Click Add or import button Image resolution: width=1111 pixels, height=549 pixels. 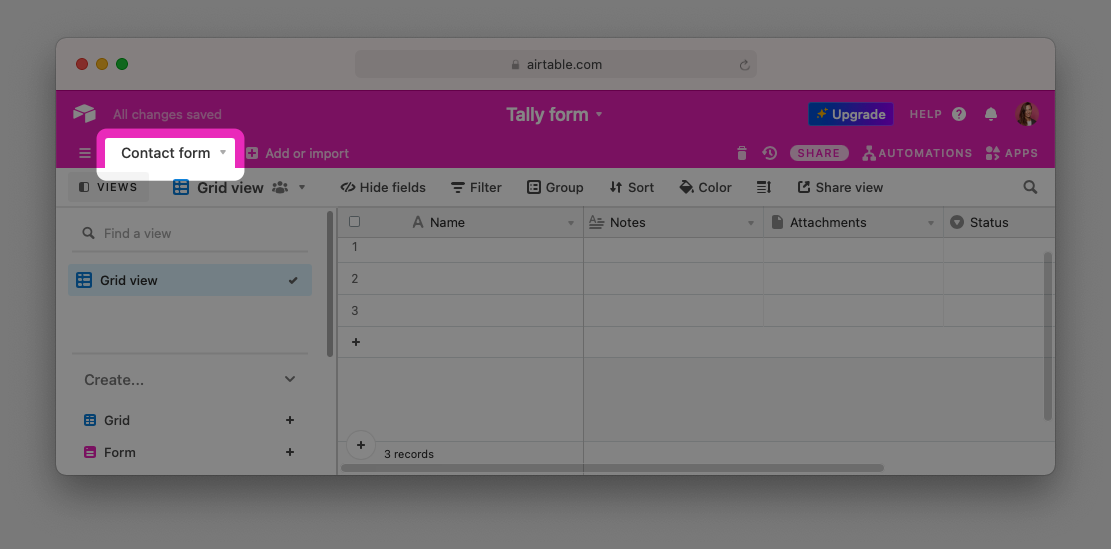298,153
